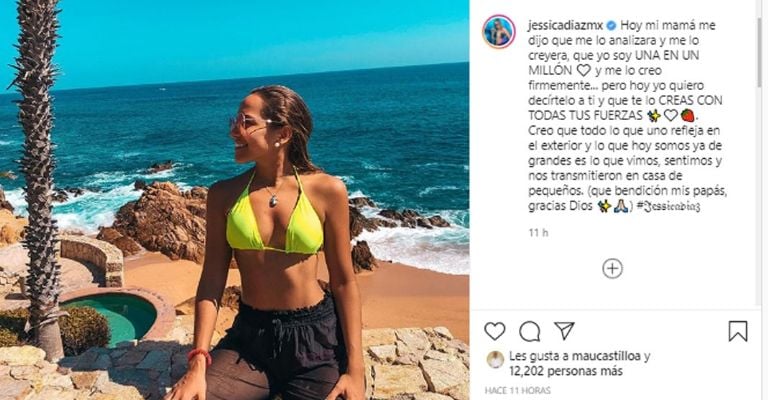The image size is (768, 400).
Task: View 12,202 personas más likes list
Action: (566, 372)
